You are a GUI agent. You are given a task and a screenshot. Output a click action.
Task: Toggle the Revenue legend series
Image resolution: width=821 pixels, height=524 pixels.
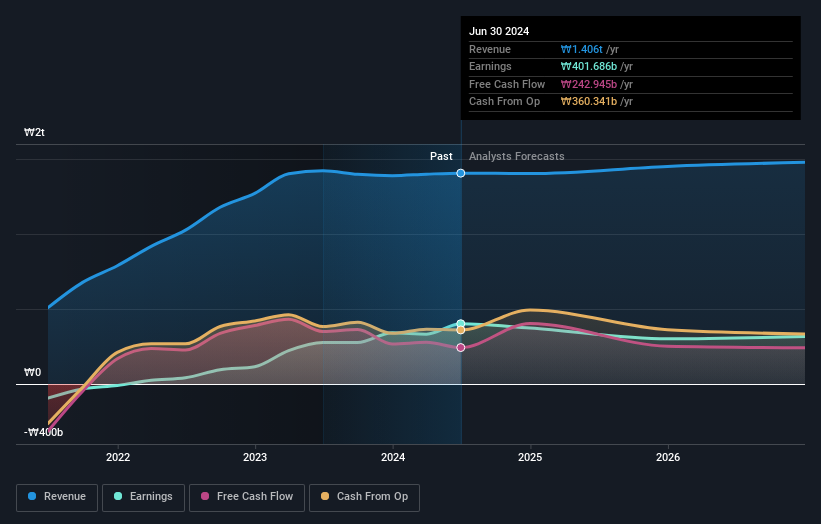point(57,497)
